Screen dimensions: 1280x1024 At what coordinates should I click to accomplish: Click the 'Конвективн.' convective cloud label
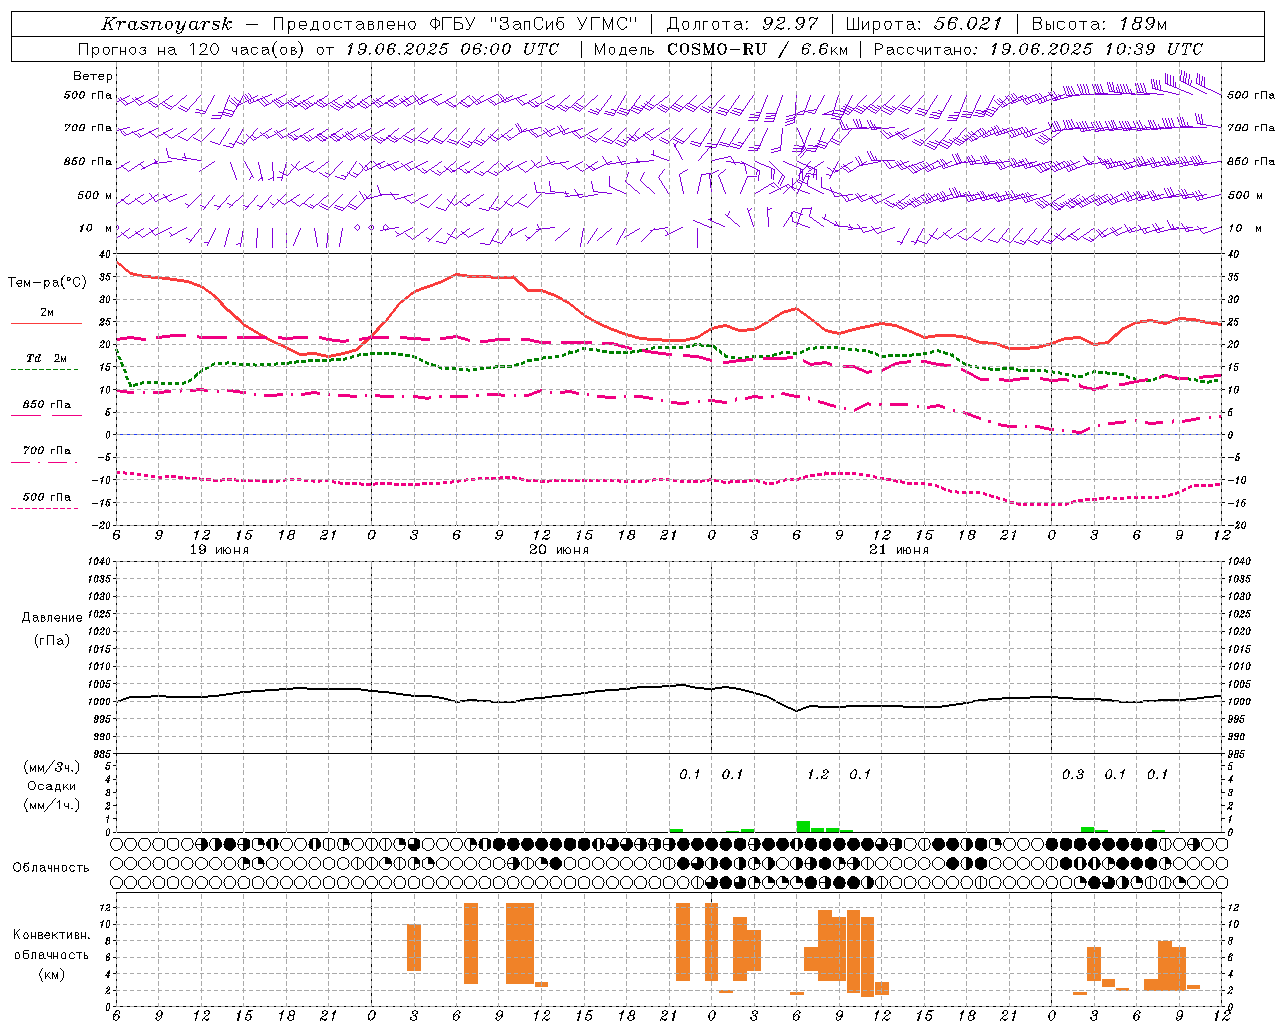point(51,935)
